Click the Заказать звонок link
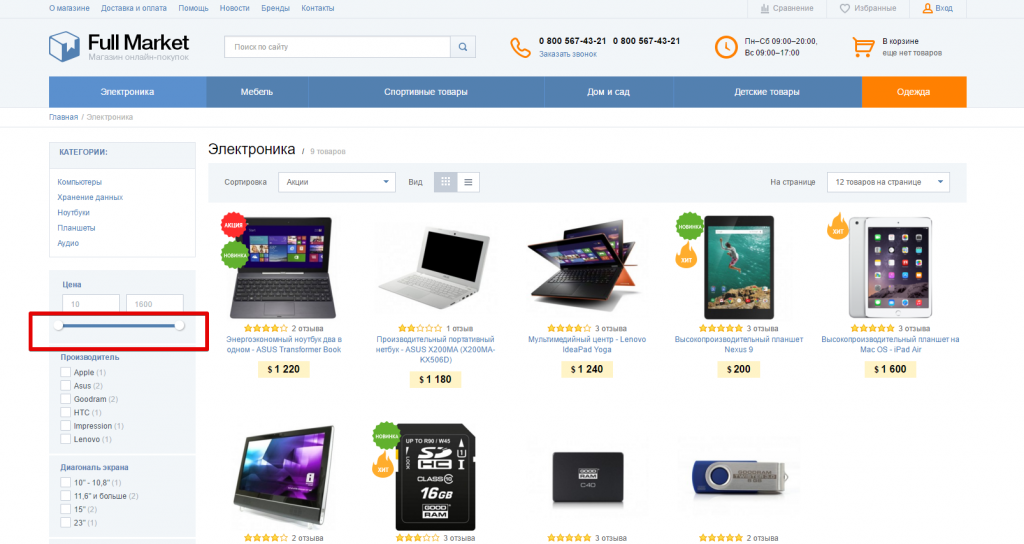The height and width of the screenshot is (544, 1024). pyautogui.click(x=568, y=54)
